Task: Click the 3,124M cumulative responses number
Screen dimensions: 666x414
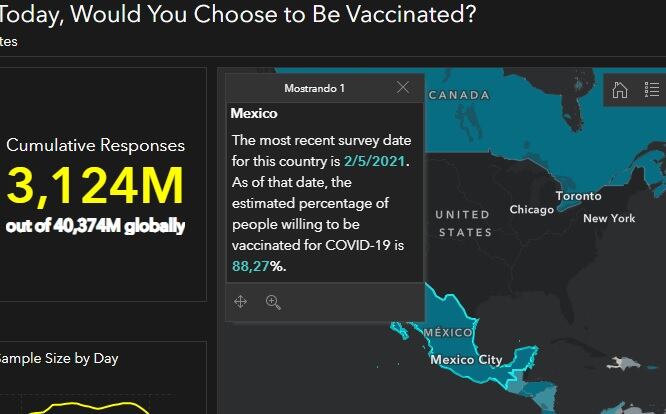Action: coord(95,187)
